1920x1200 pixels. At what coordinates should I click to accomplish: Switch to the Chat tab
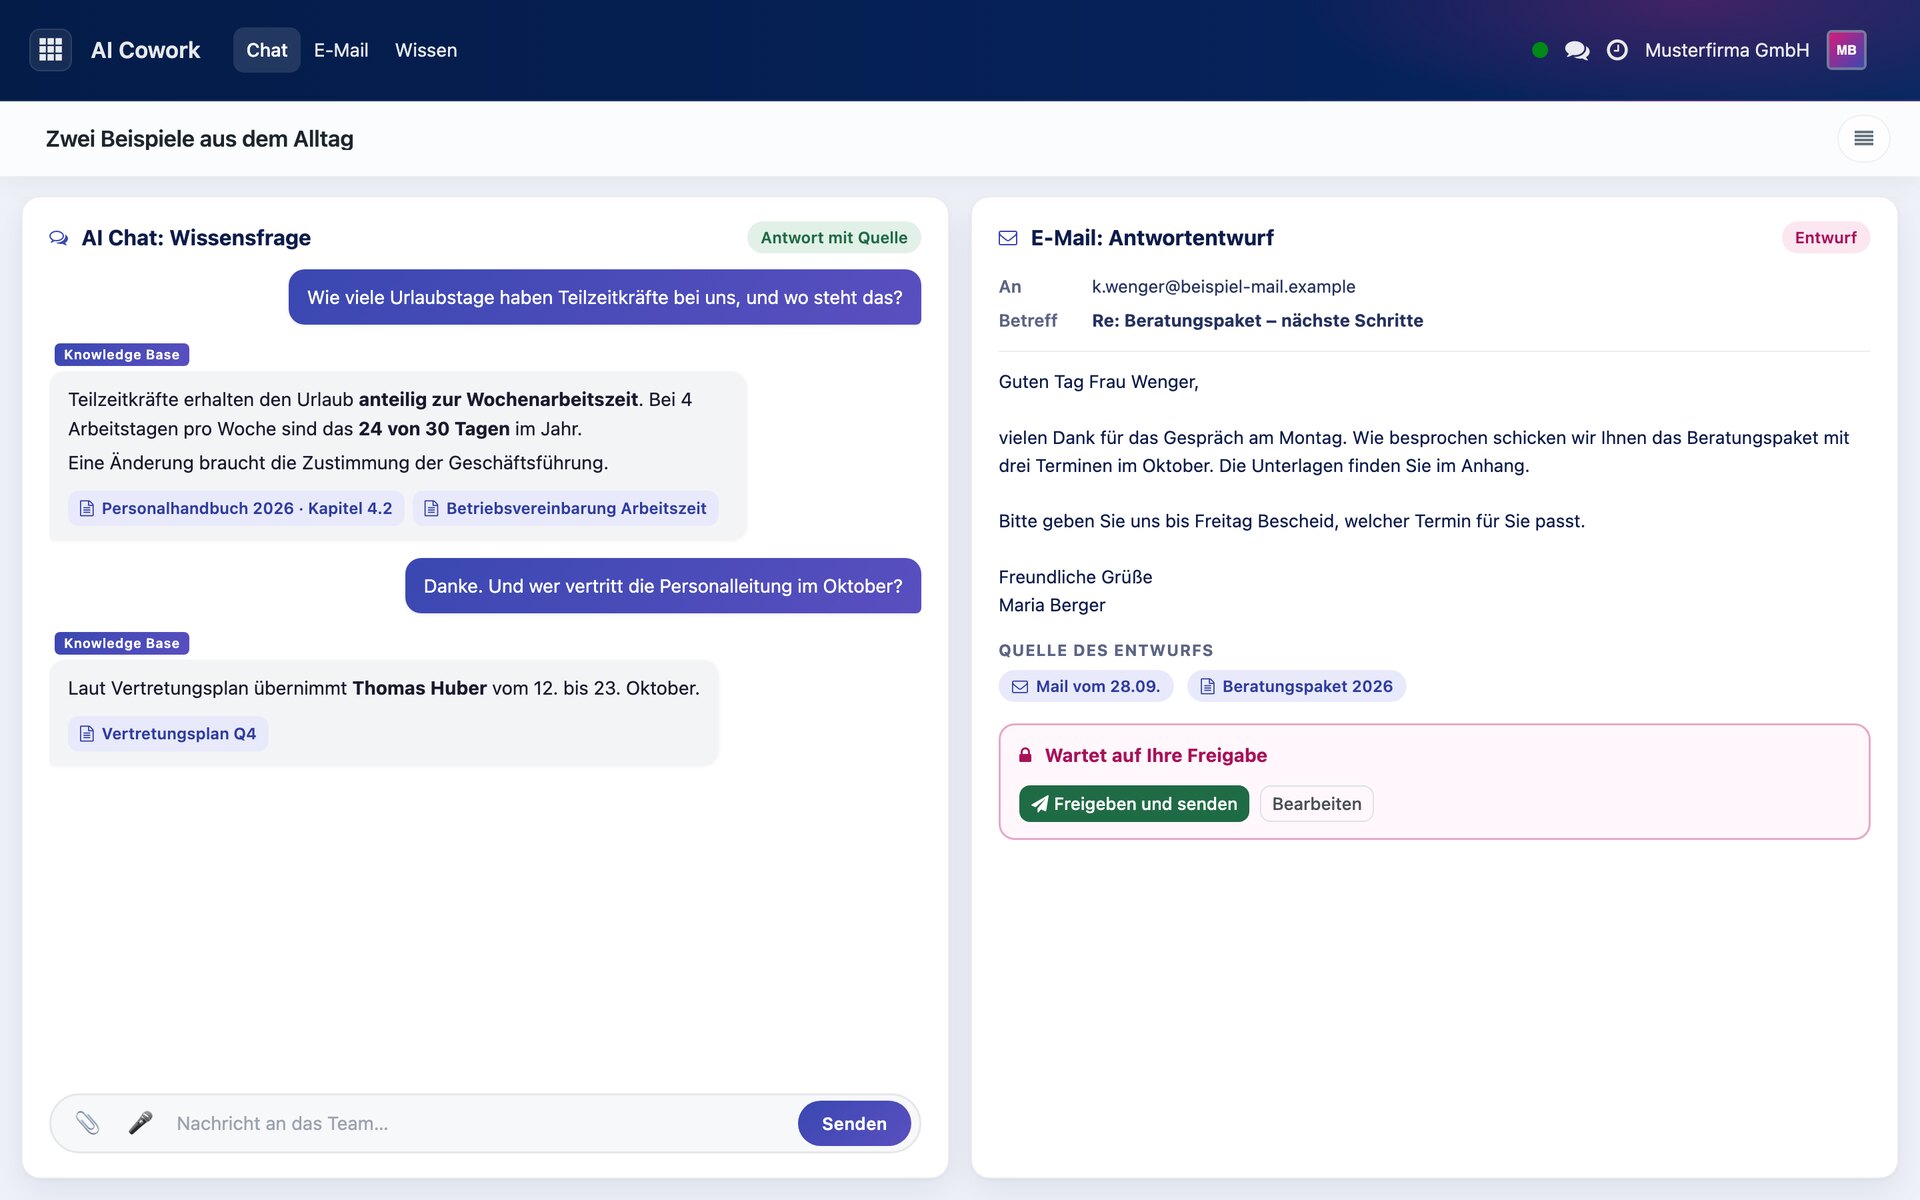(x=267, y=50)
